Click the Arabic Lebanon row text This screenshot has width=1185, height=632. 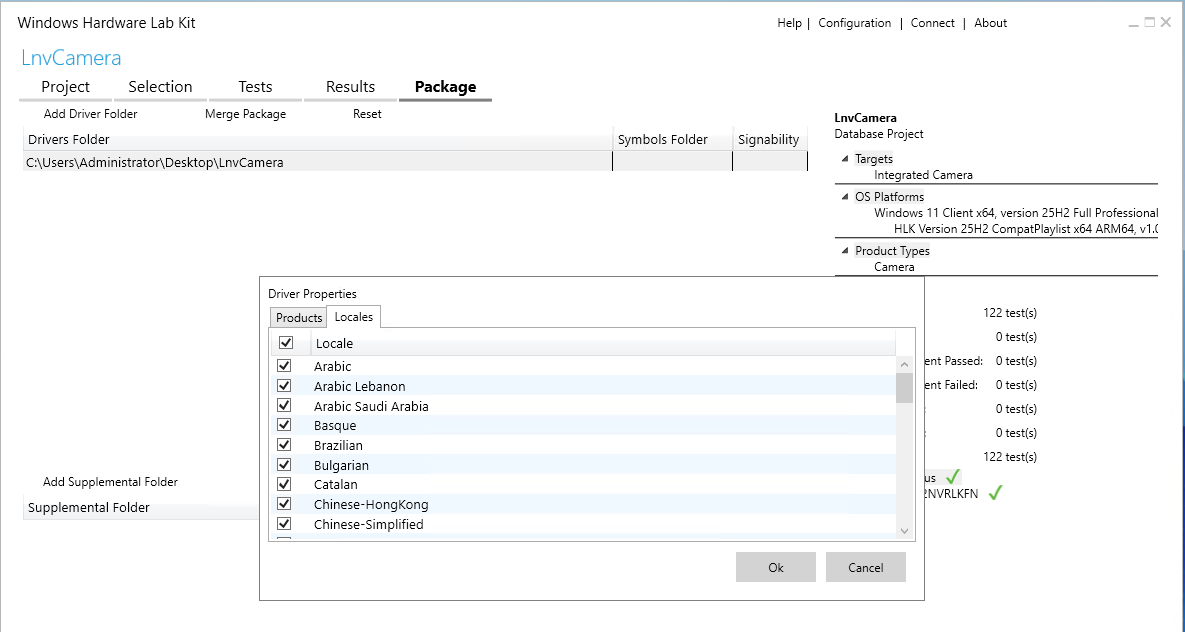(x=360, y=386)
